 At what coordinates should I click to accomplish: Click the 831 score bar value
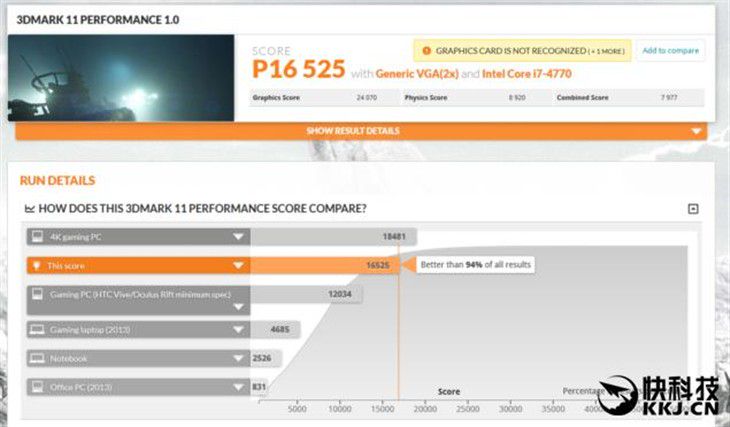259,386
